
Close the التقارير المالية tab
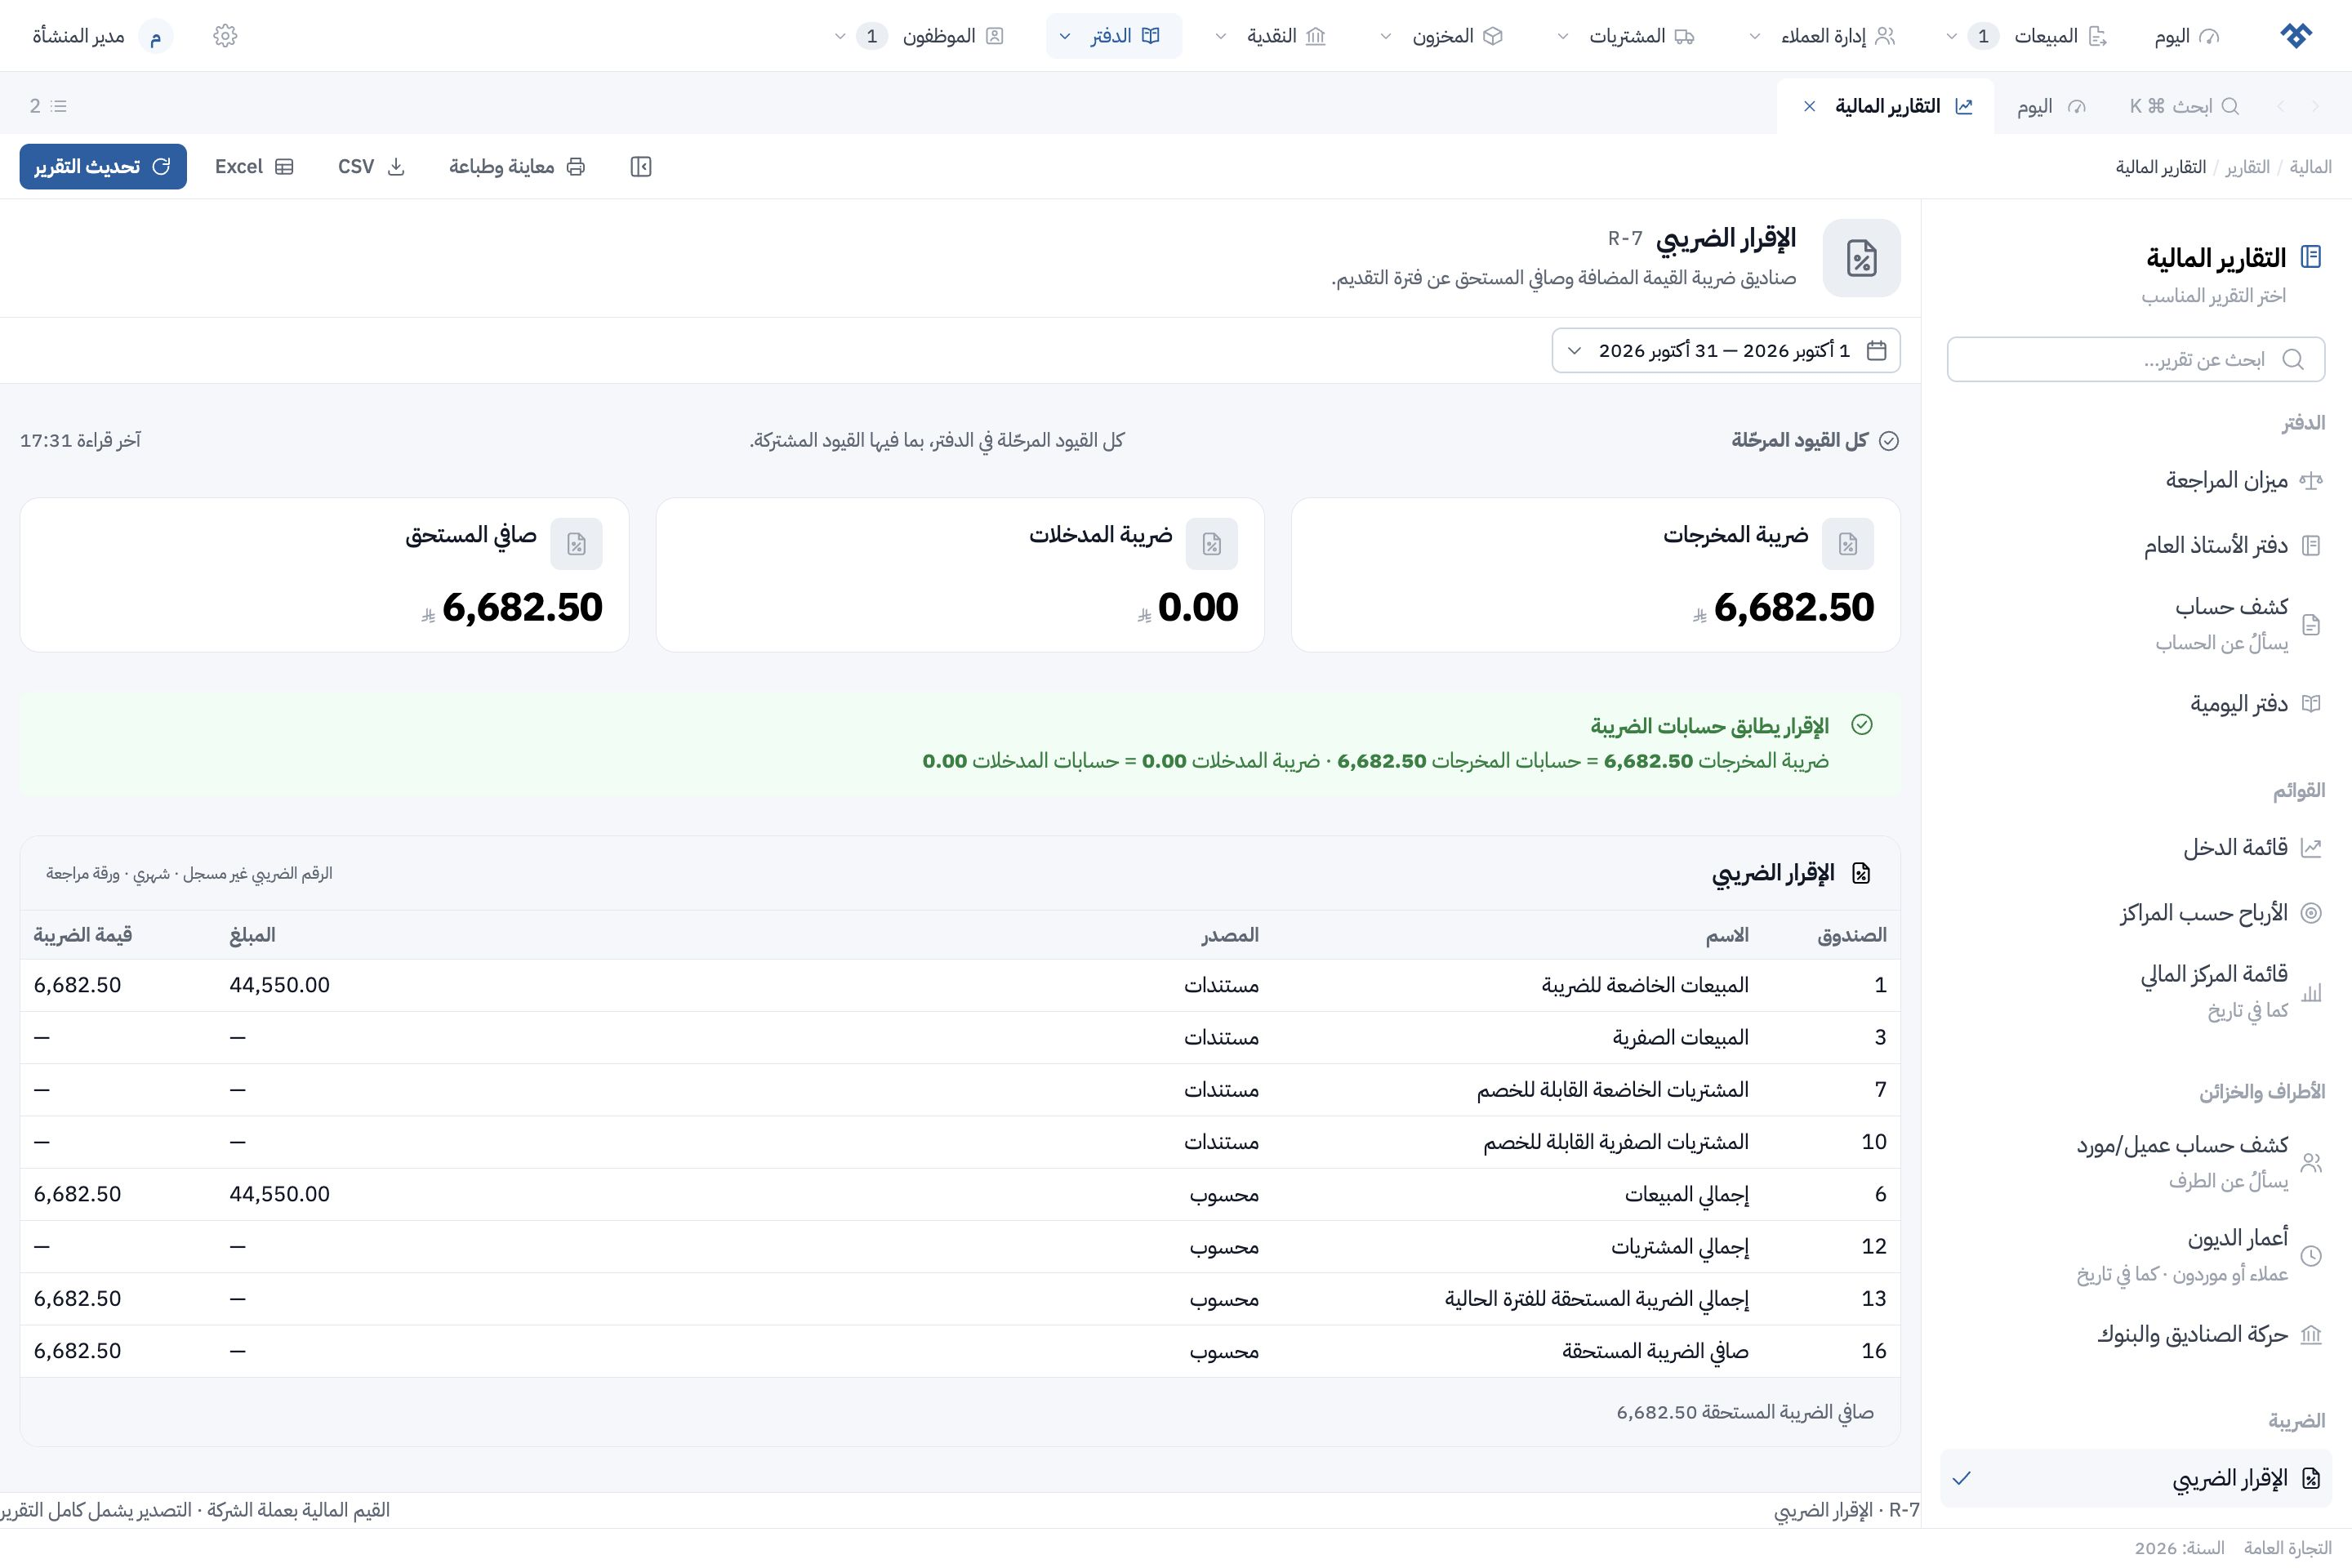point(1809,106)
